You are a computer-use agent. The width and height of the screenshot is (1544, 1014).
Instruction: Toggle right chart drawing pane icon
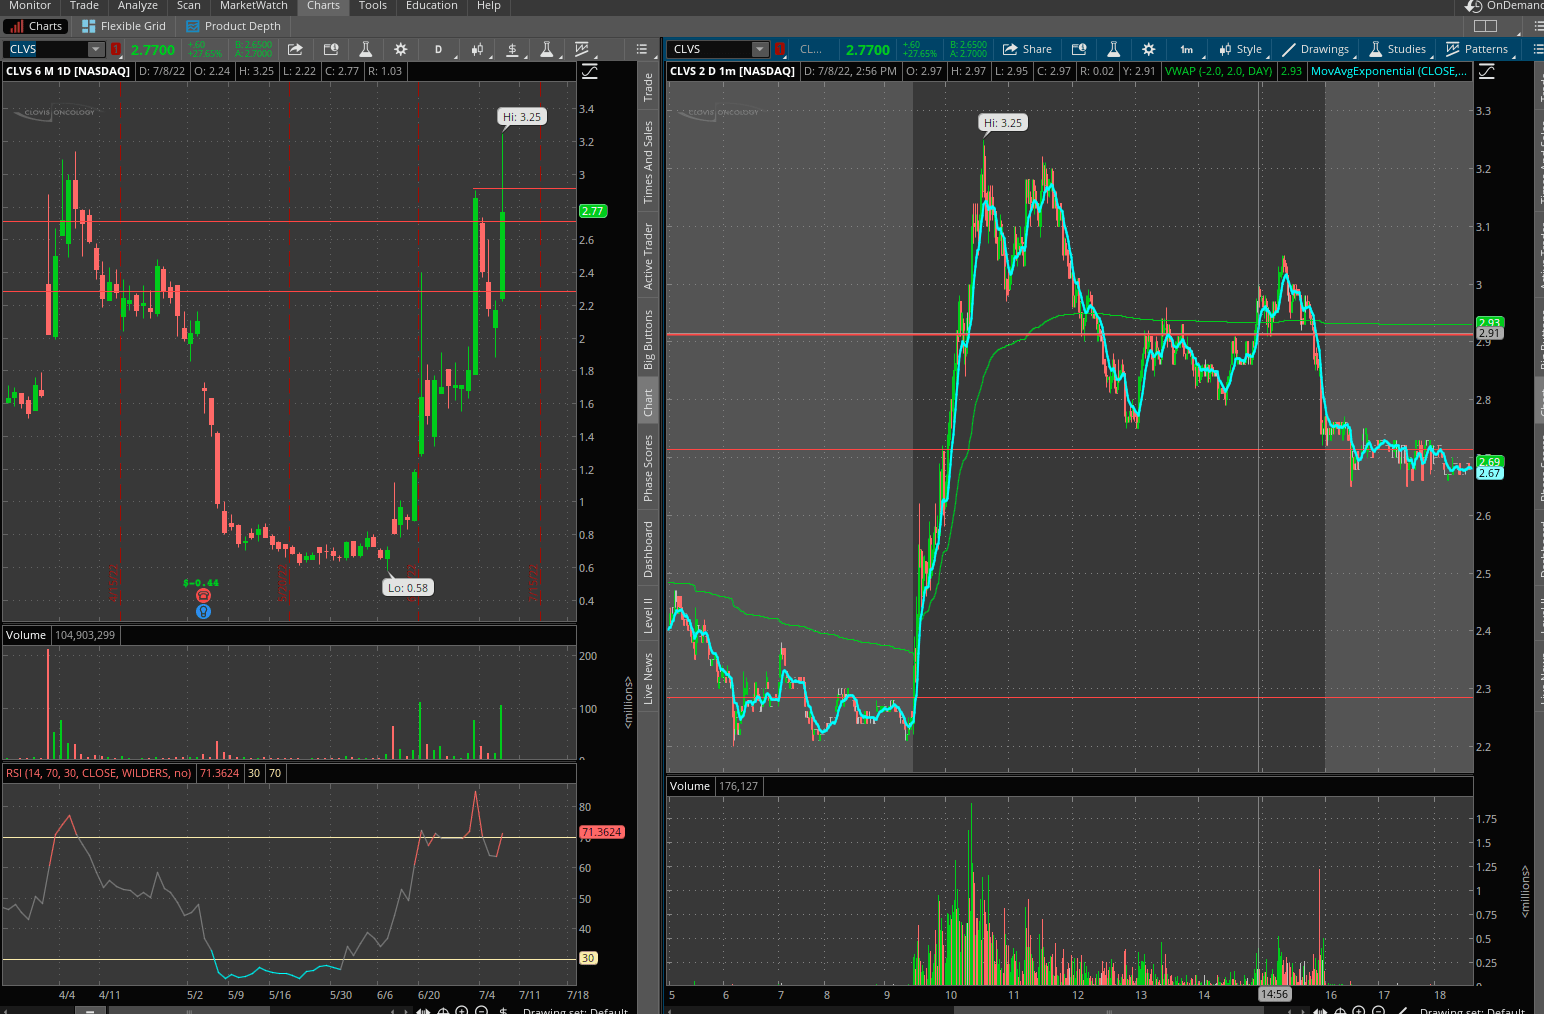[1487, 71]
